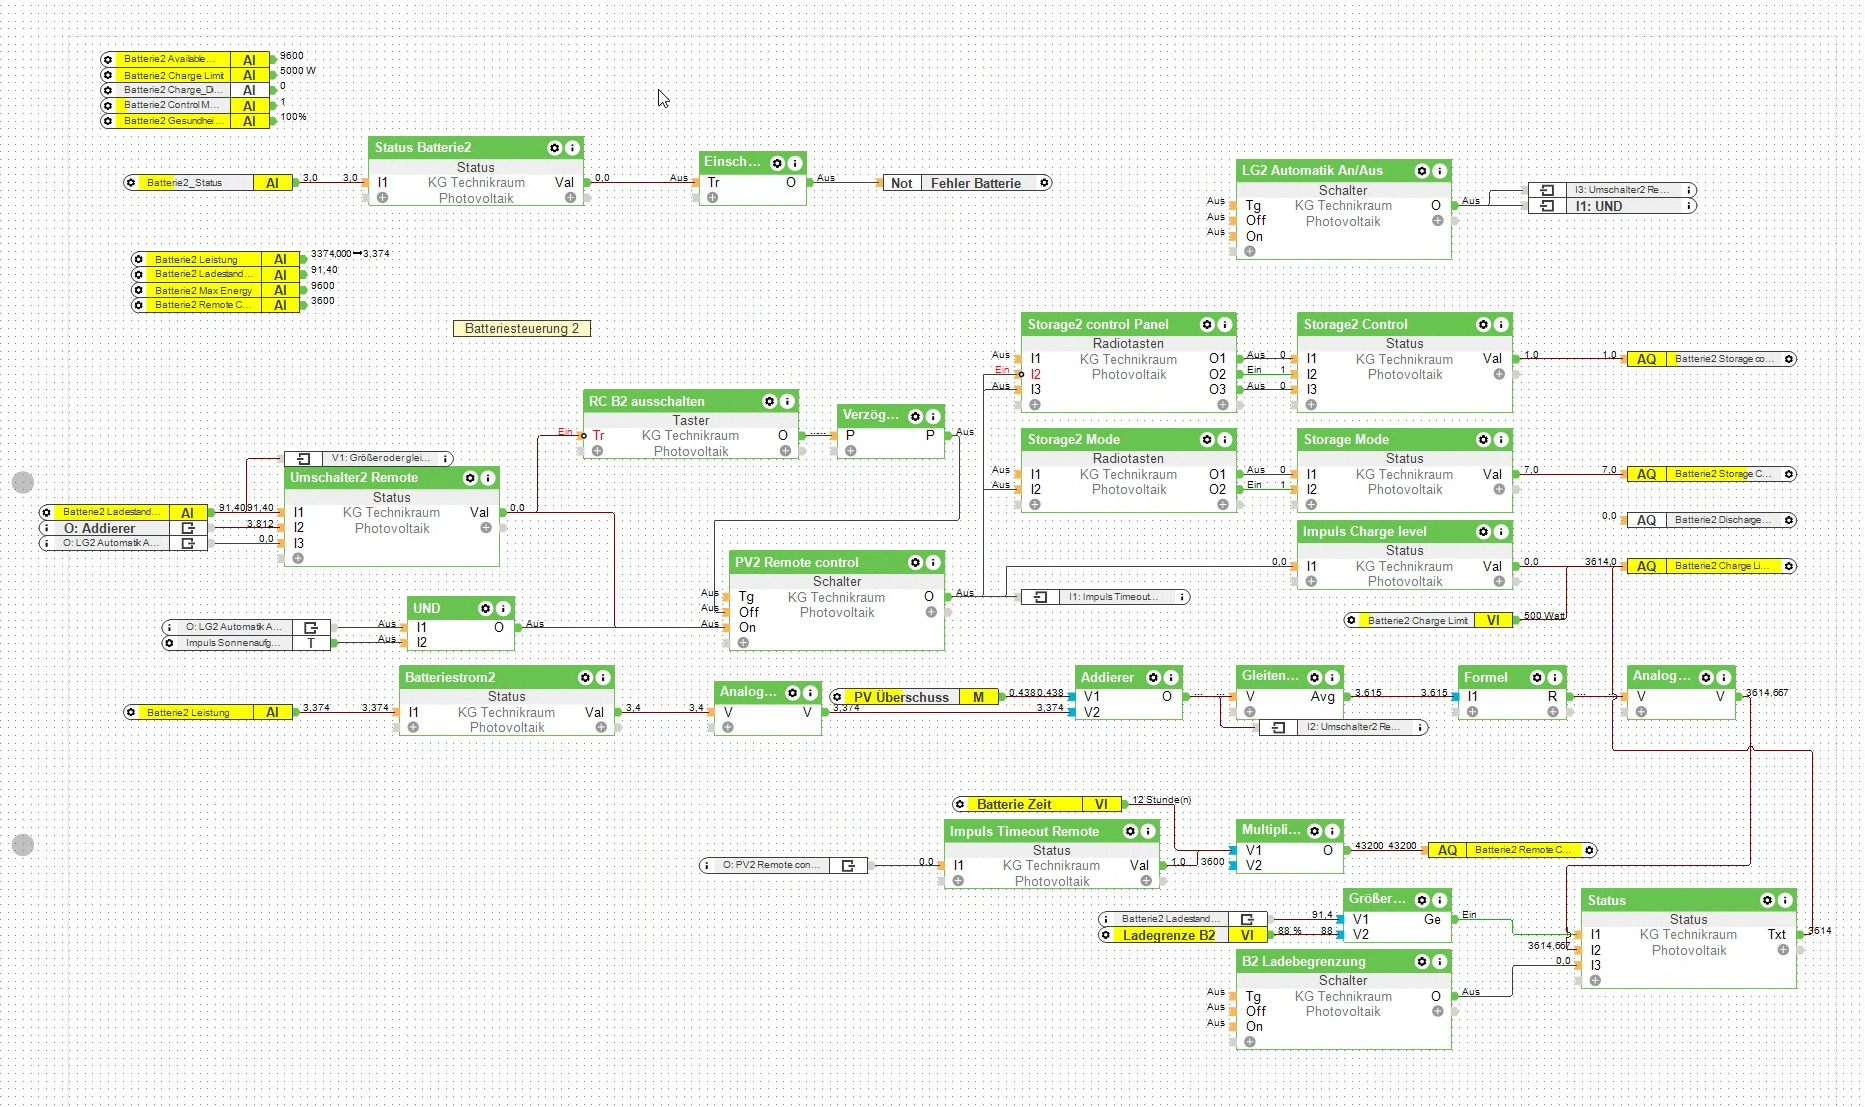Click info icon on Storage2 Control status block

(1501, 325)
